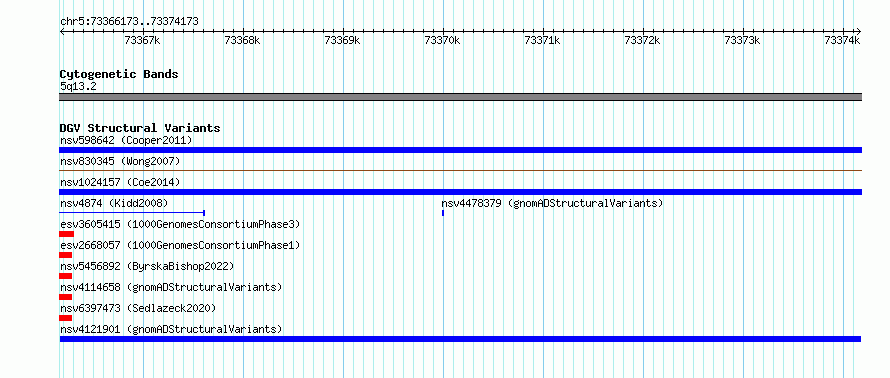Click the red nsv4114658 variant block

pos(66,297)
